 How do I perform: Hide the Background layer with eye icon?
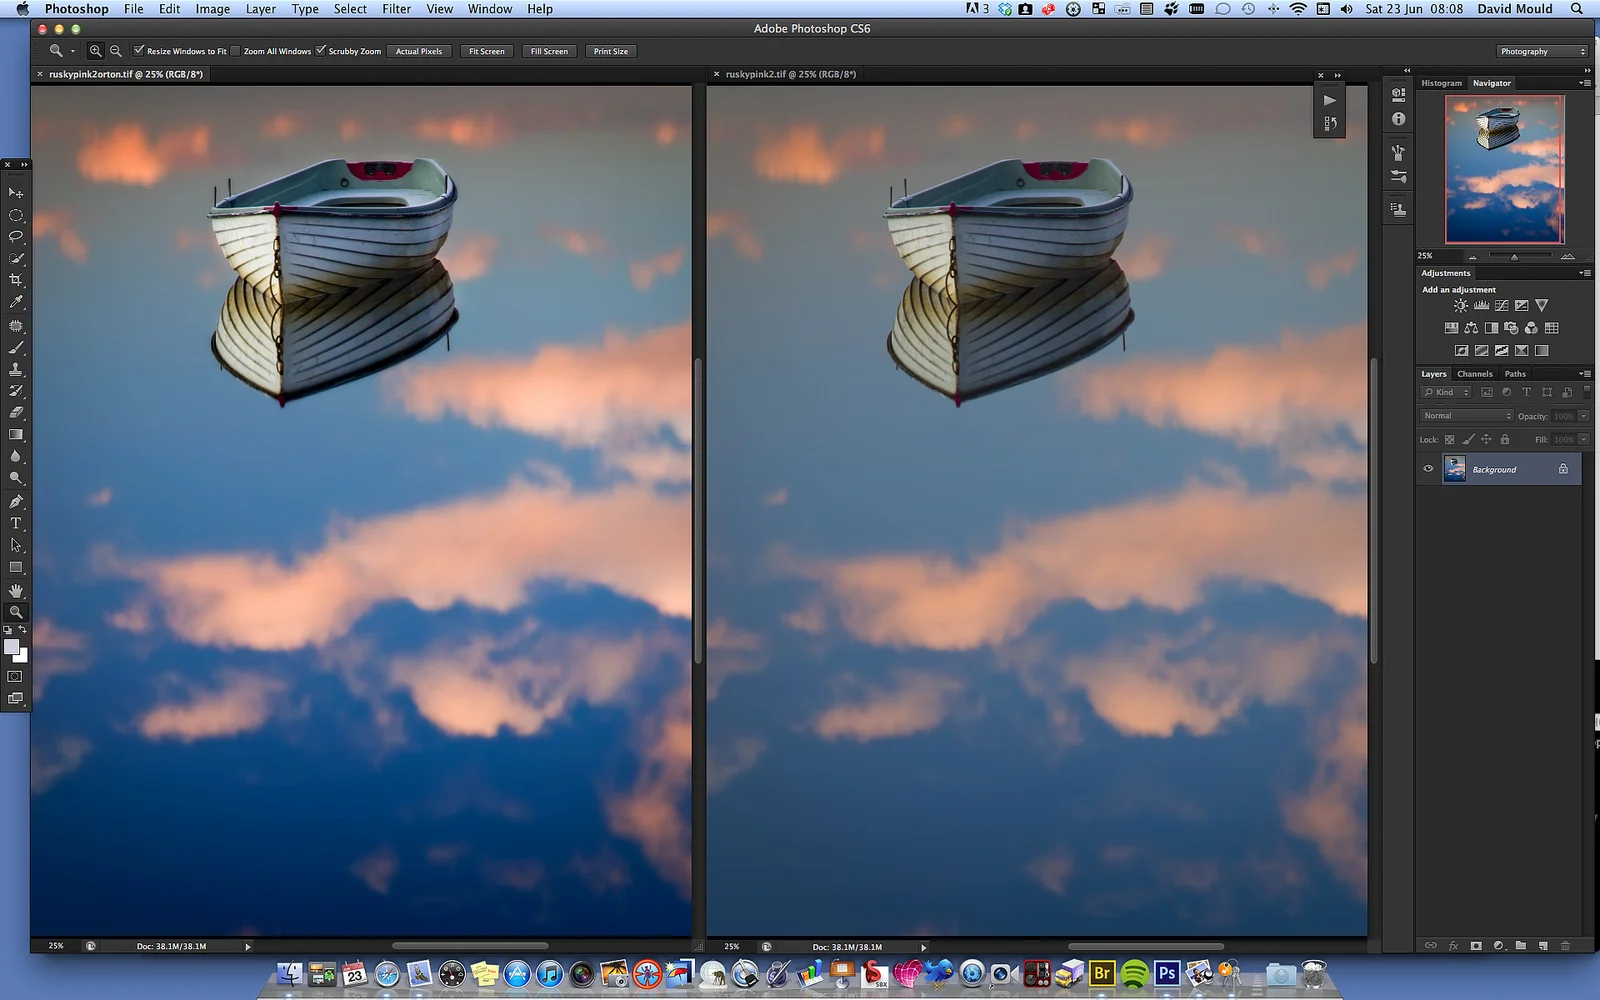(1428, 469)
